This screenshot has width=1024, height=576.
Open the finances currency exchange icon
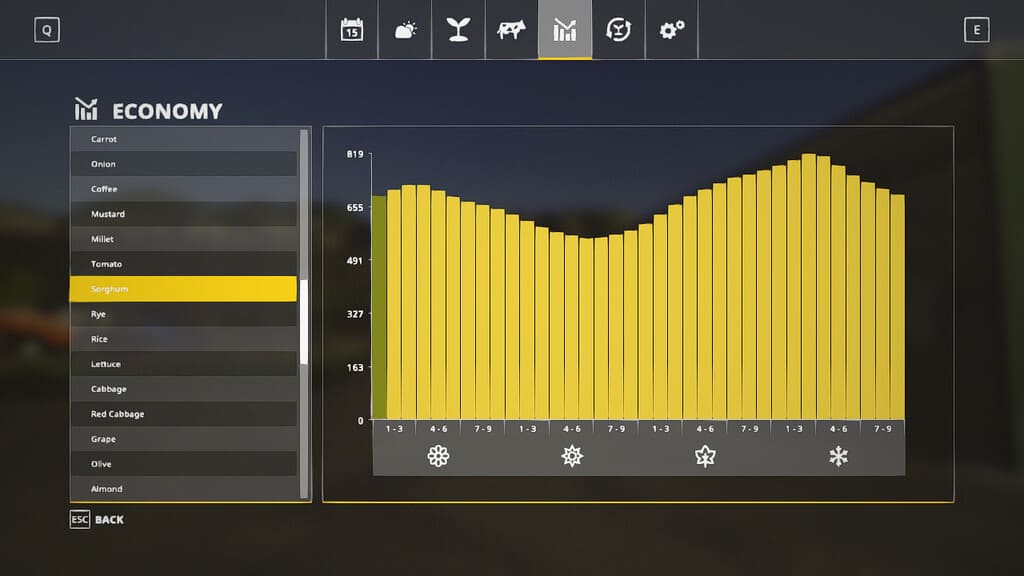(x=618, y=30)
